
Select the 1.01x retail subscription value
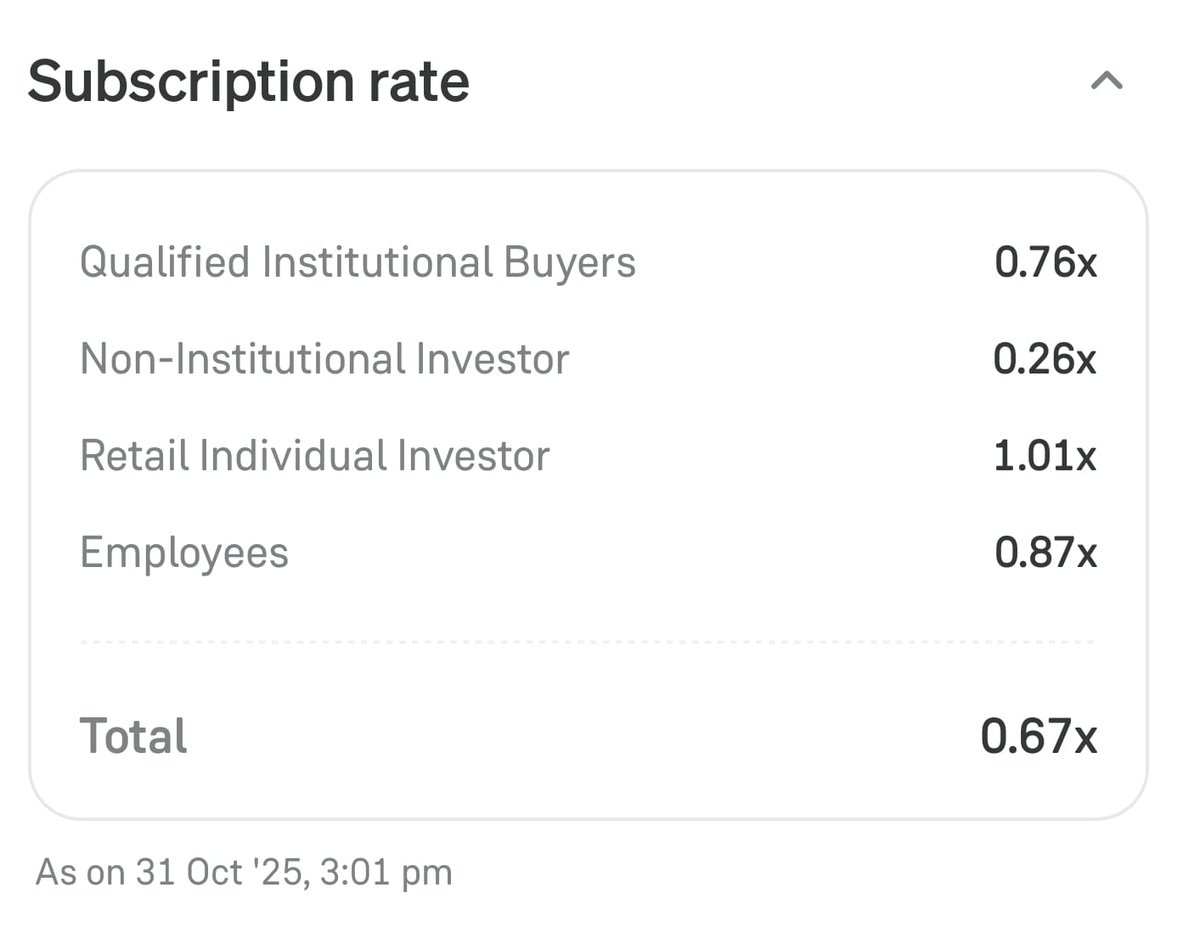pos(1044,456)
